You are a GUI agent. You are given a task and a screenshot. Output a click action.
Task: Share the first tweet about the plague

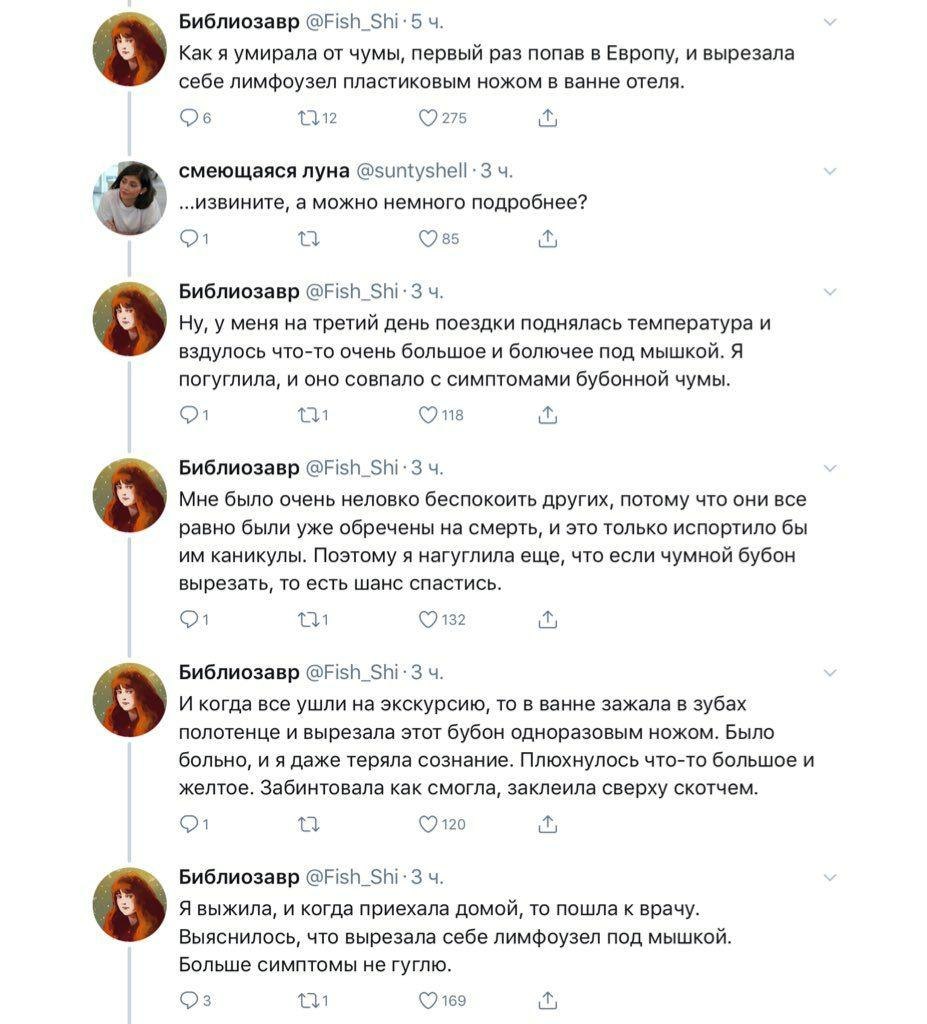coord(547,119)
